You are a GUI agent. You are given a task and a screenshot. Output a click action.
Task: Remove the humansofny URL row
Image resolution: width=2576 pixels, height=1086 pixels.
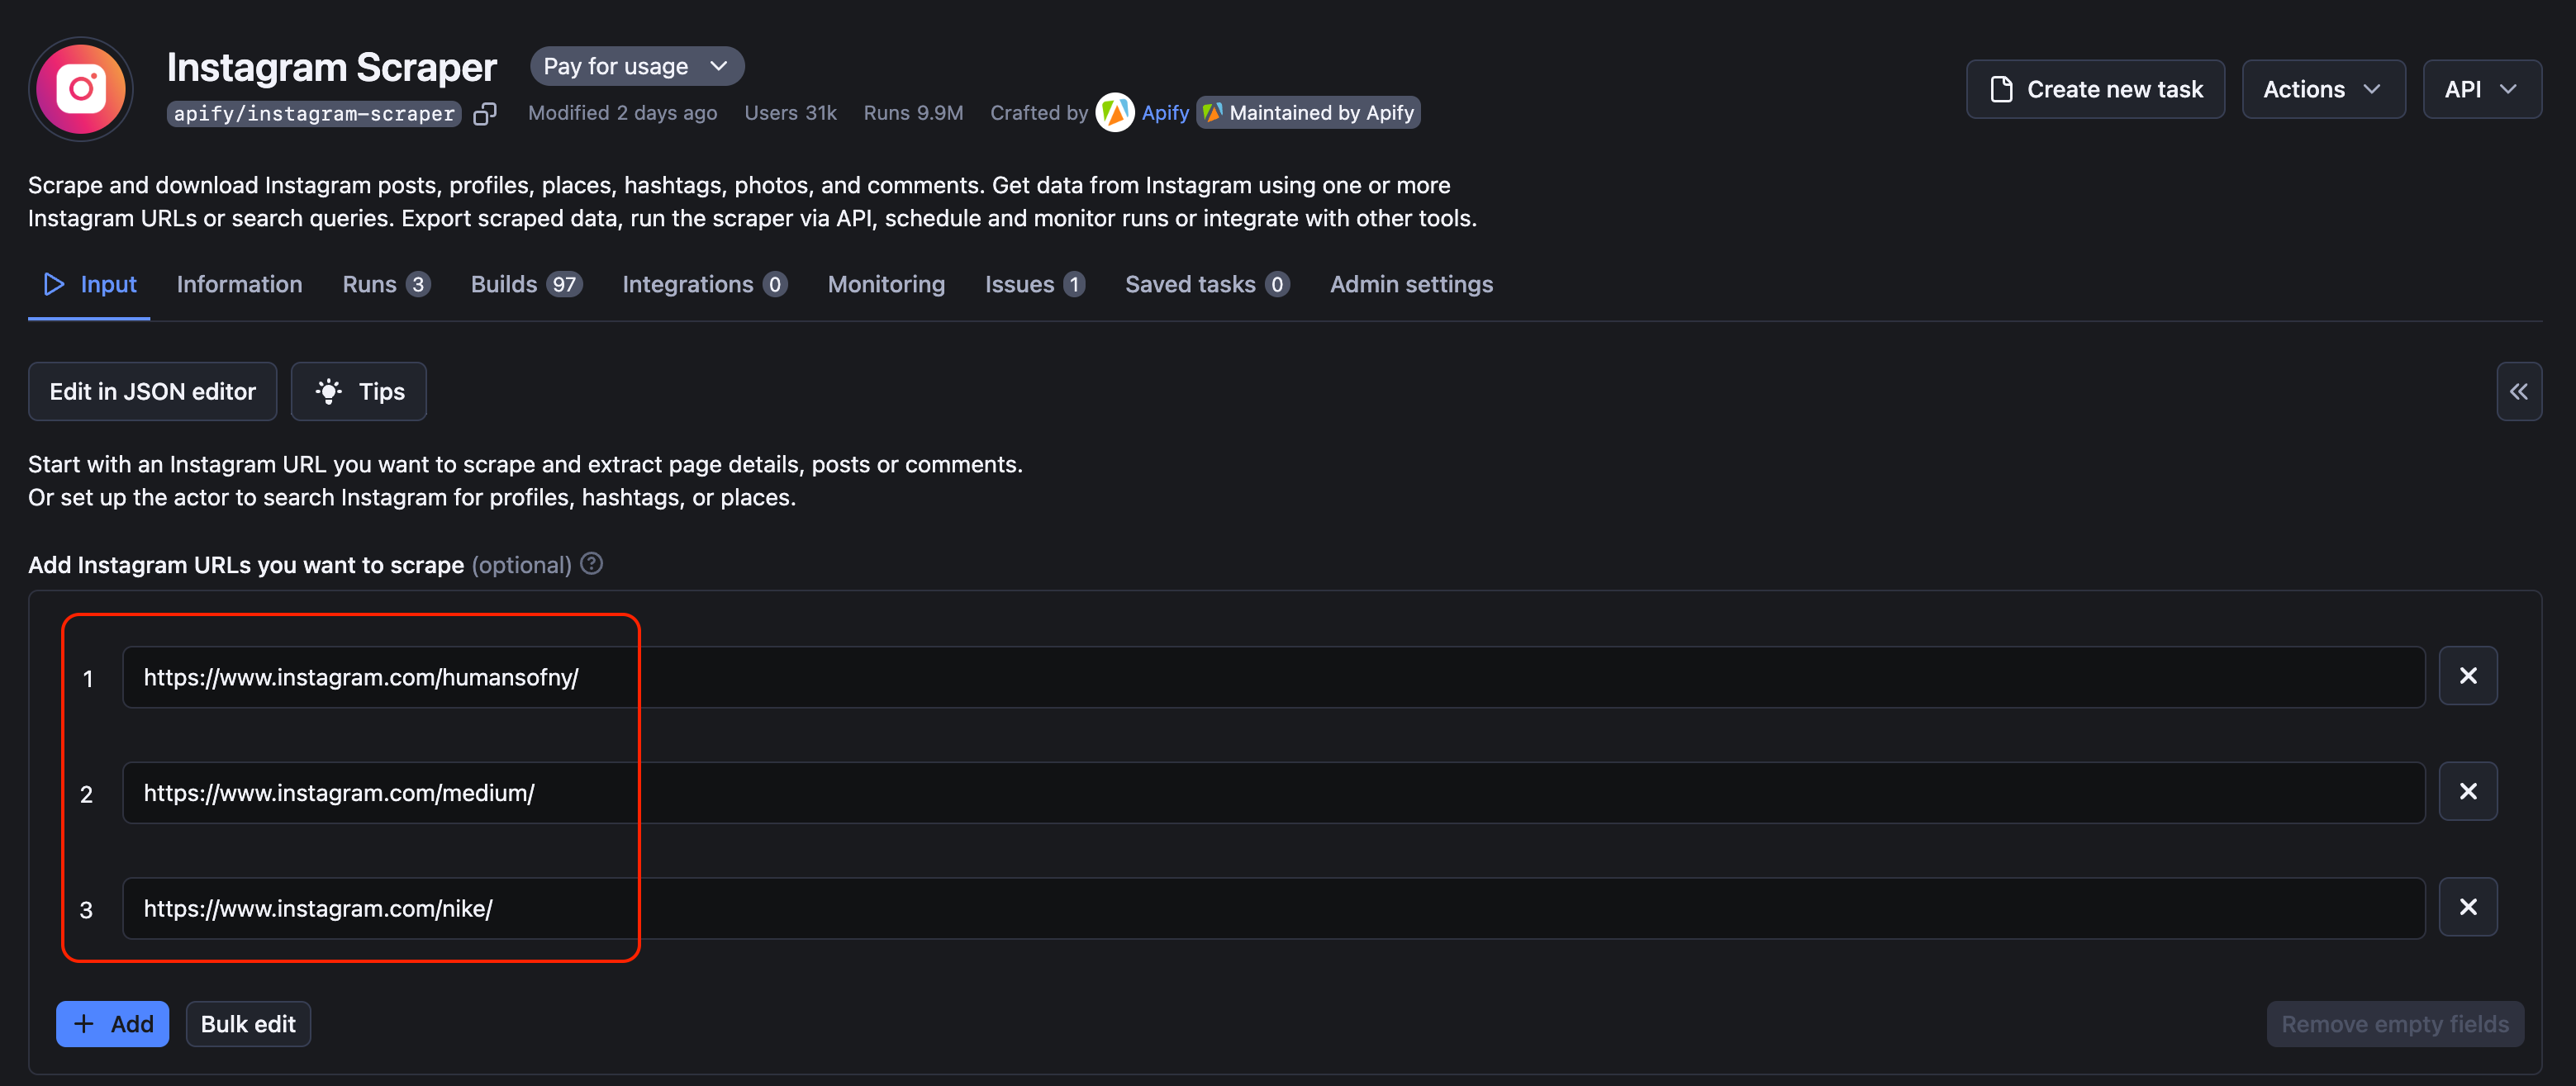point(2467,677)
